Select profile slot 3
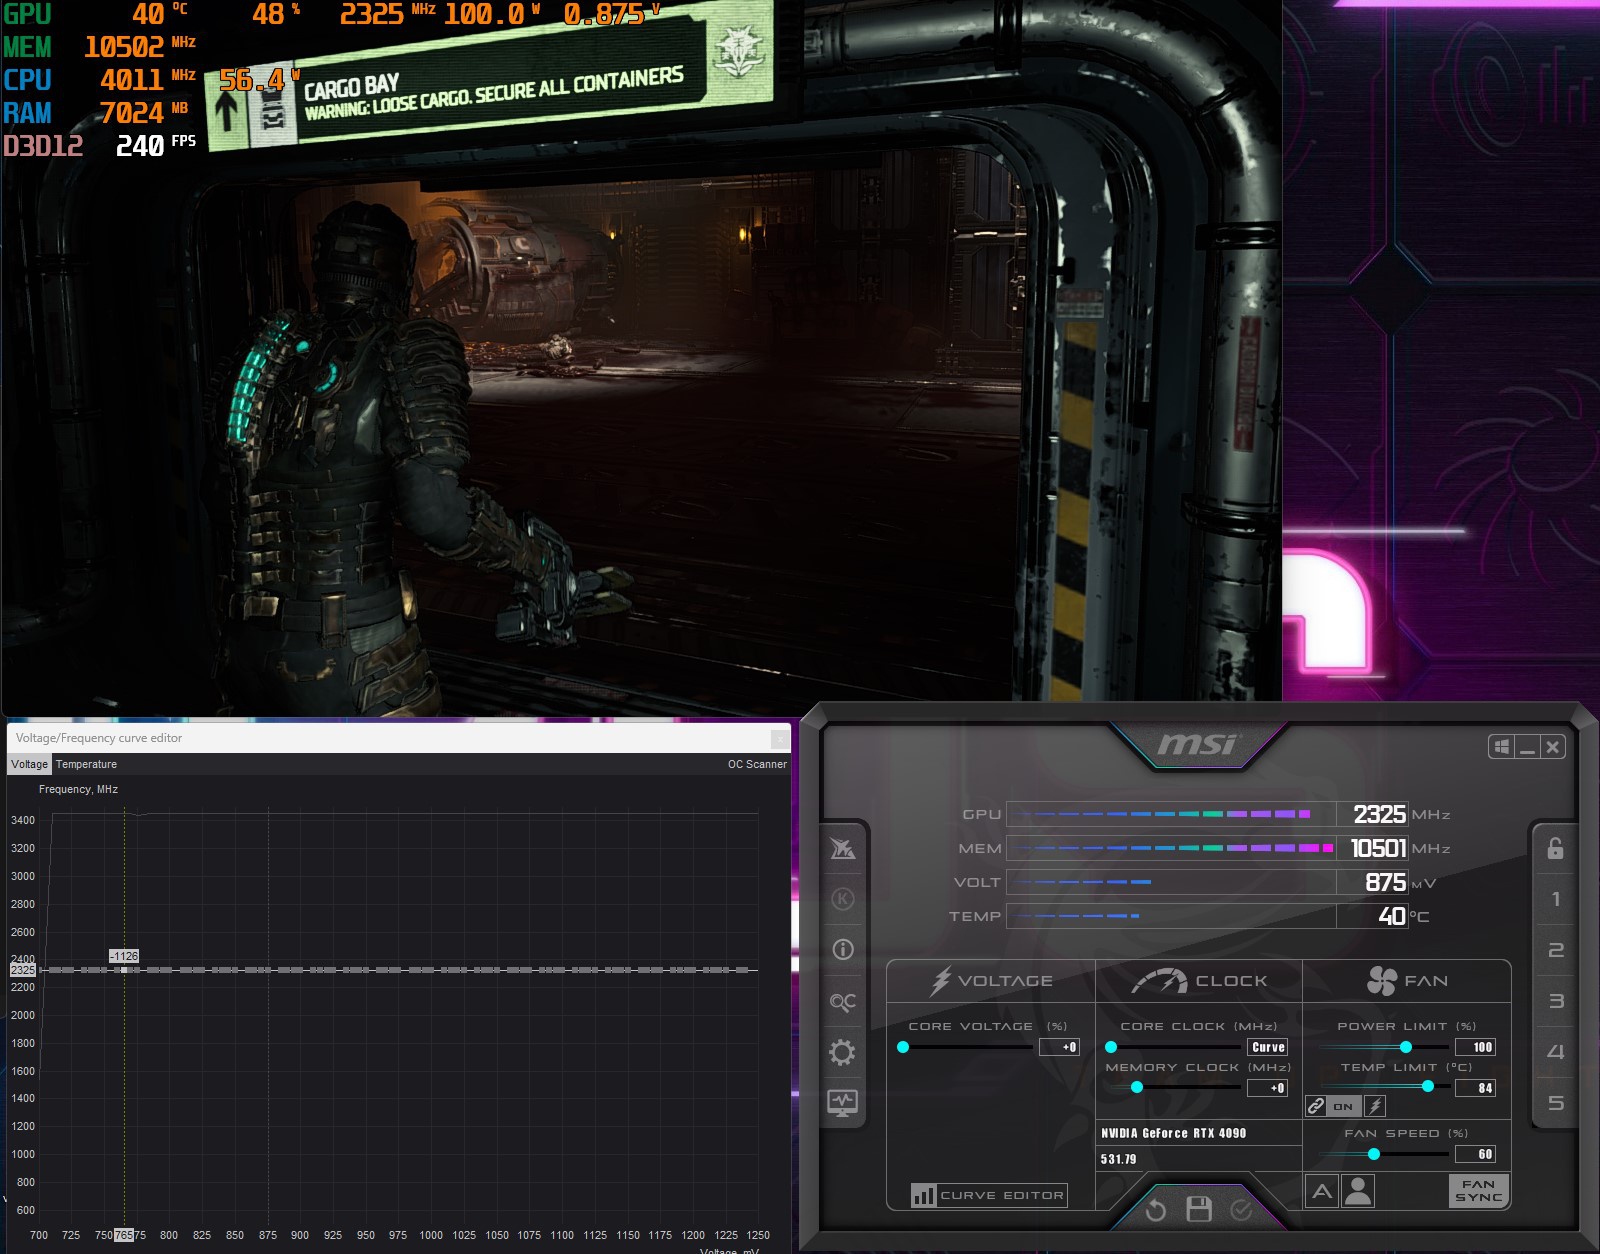The width and height of the screenshot is (1600, 1254). pos(1555,1001)
